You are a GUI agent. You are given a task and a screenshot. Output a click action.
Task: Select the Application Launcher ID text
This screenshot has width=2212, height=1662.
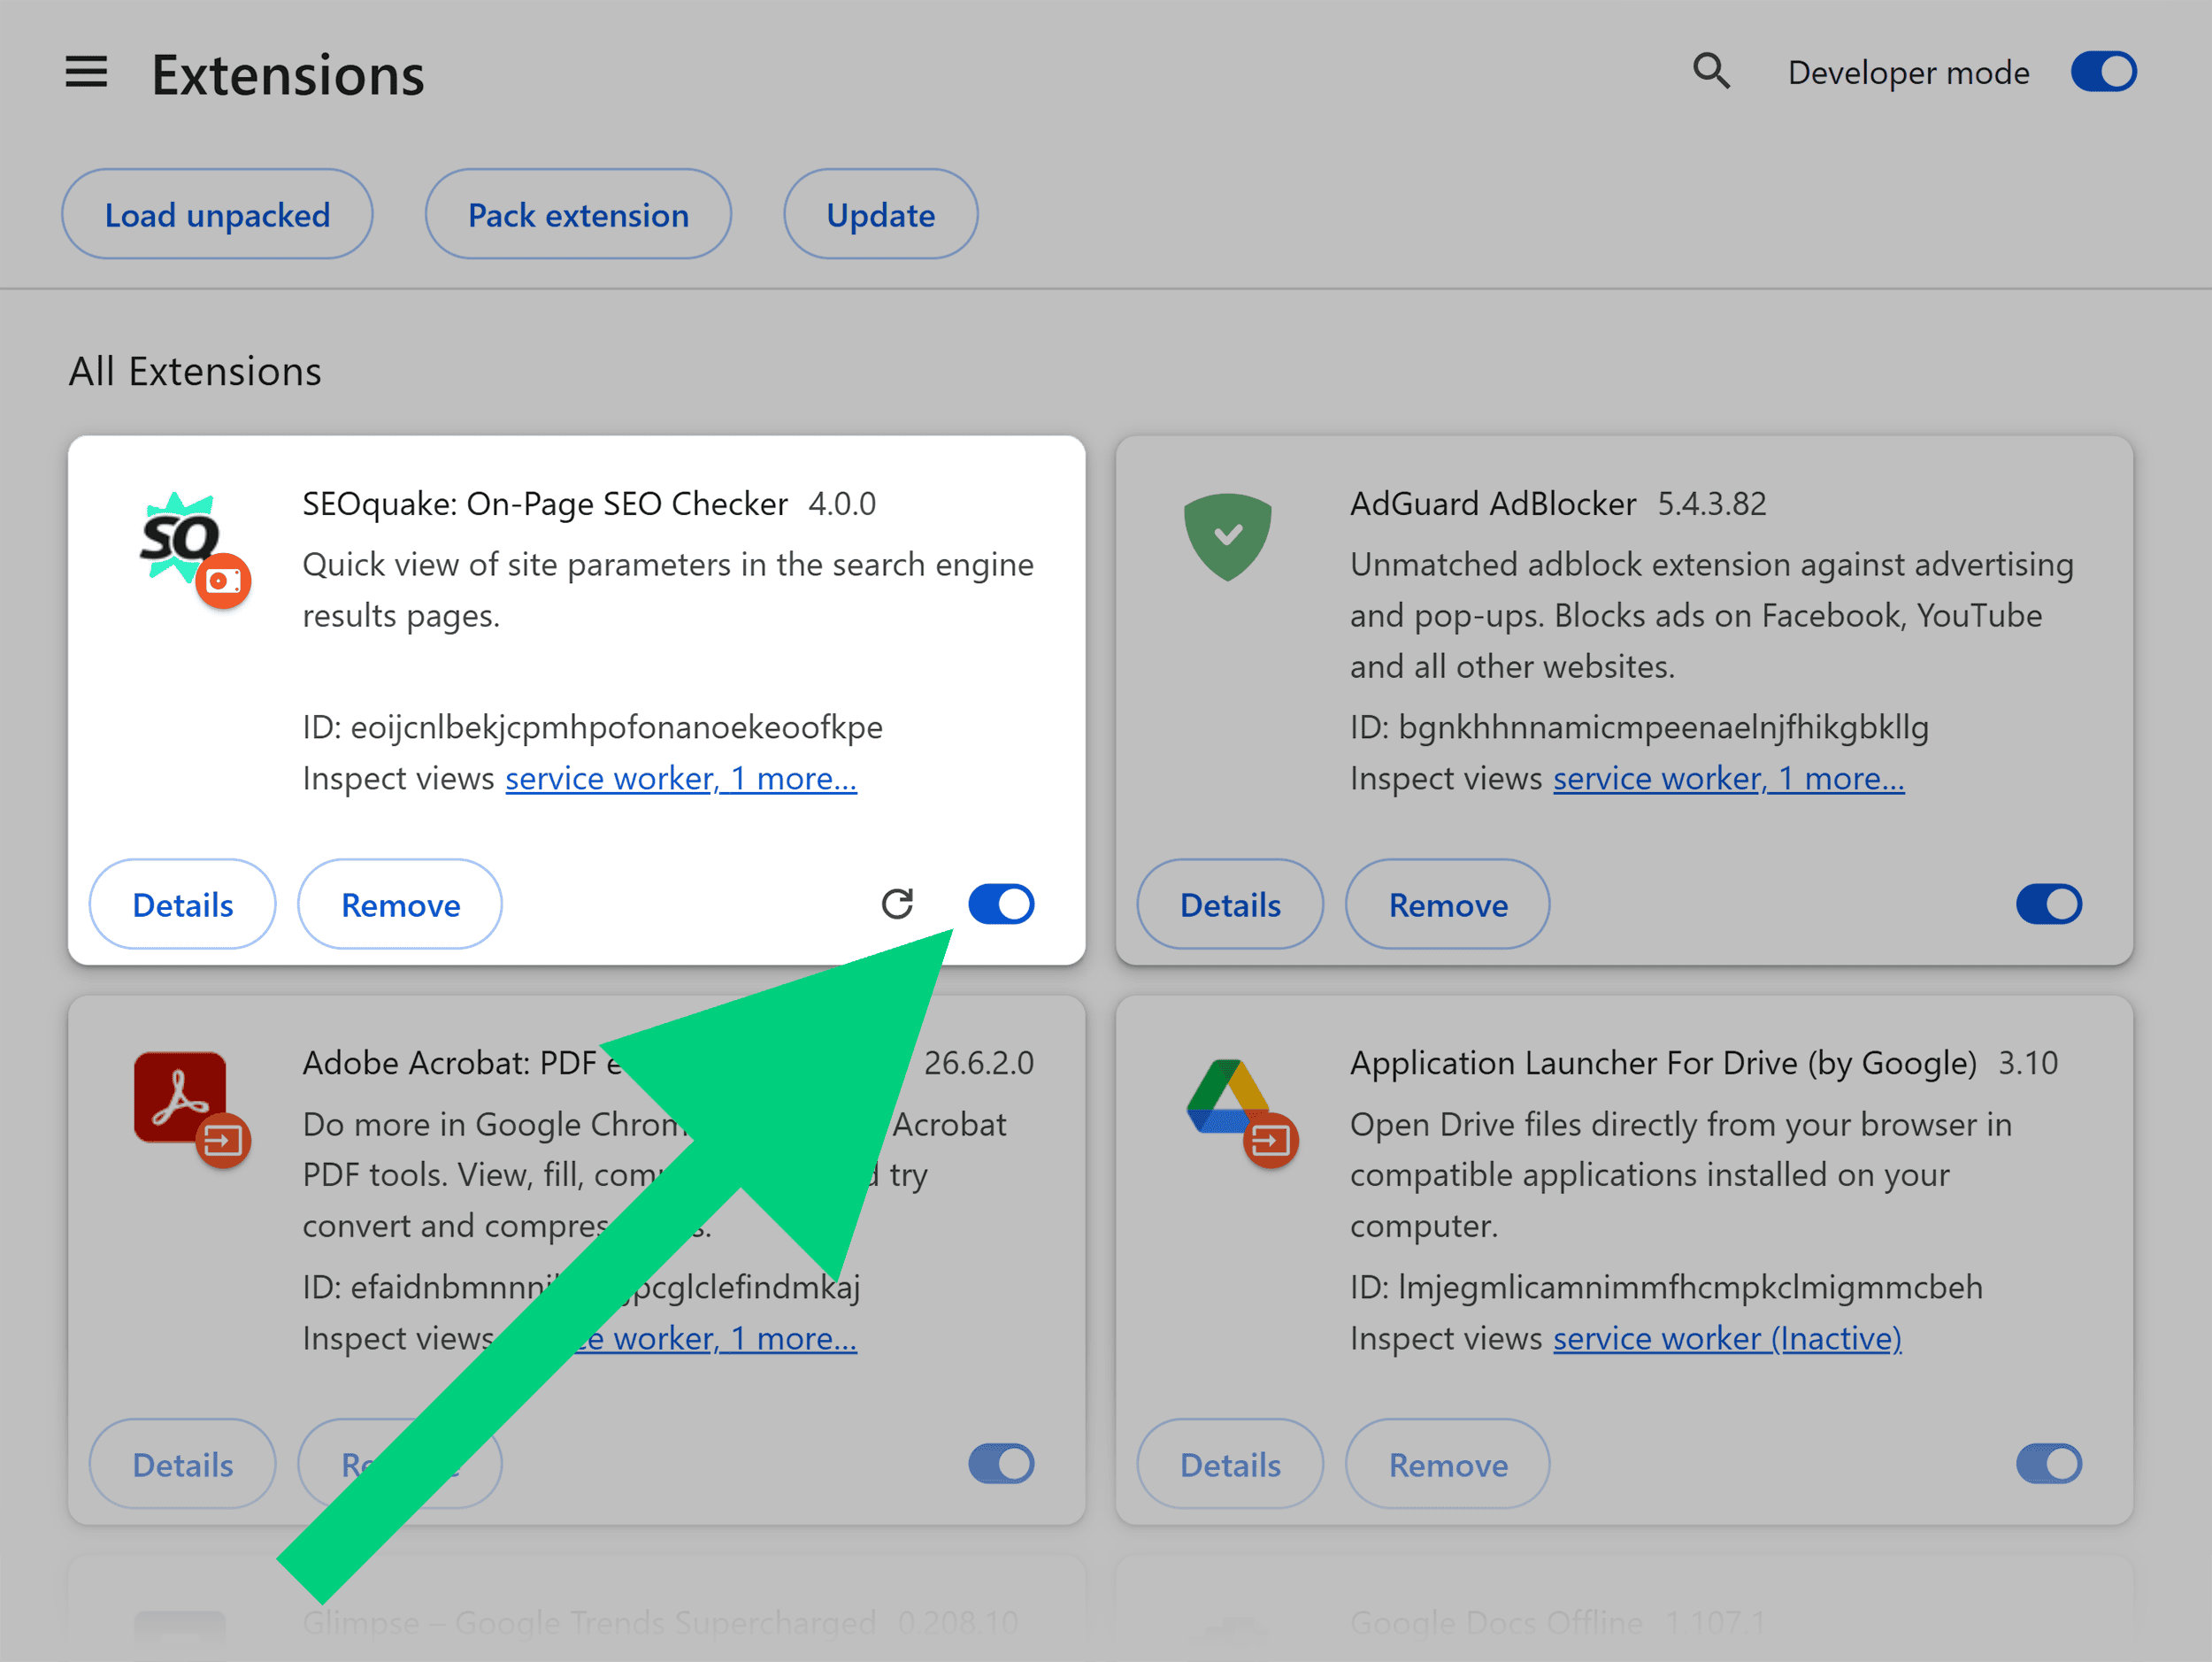coord(1666,1287)
